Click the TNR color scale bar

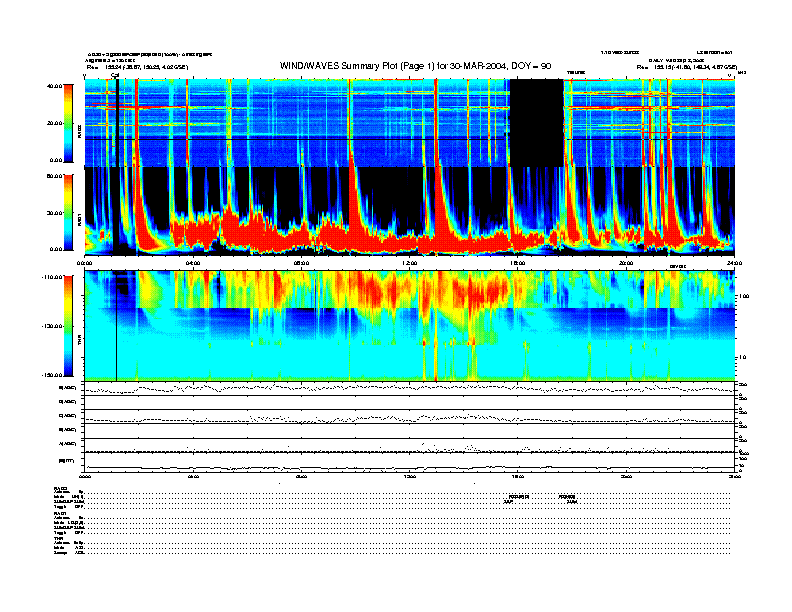[68, 327]
